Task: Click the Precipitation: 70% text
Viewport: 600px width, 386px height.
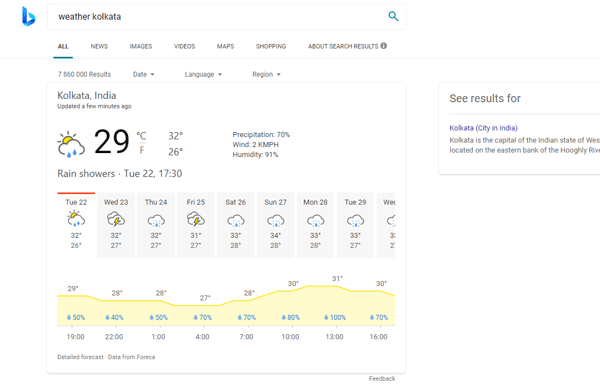Action: tap(261, 135)
